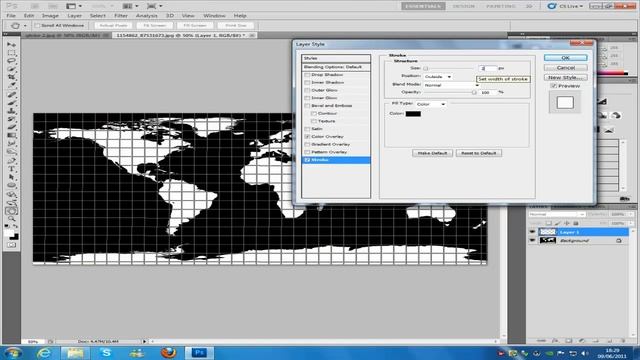Select the Rectangular Marquee tool
The image size is (640, 360).
tap(11, 53)
